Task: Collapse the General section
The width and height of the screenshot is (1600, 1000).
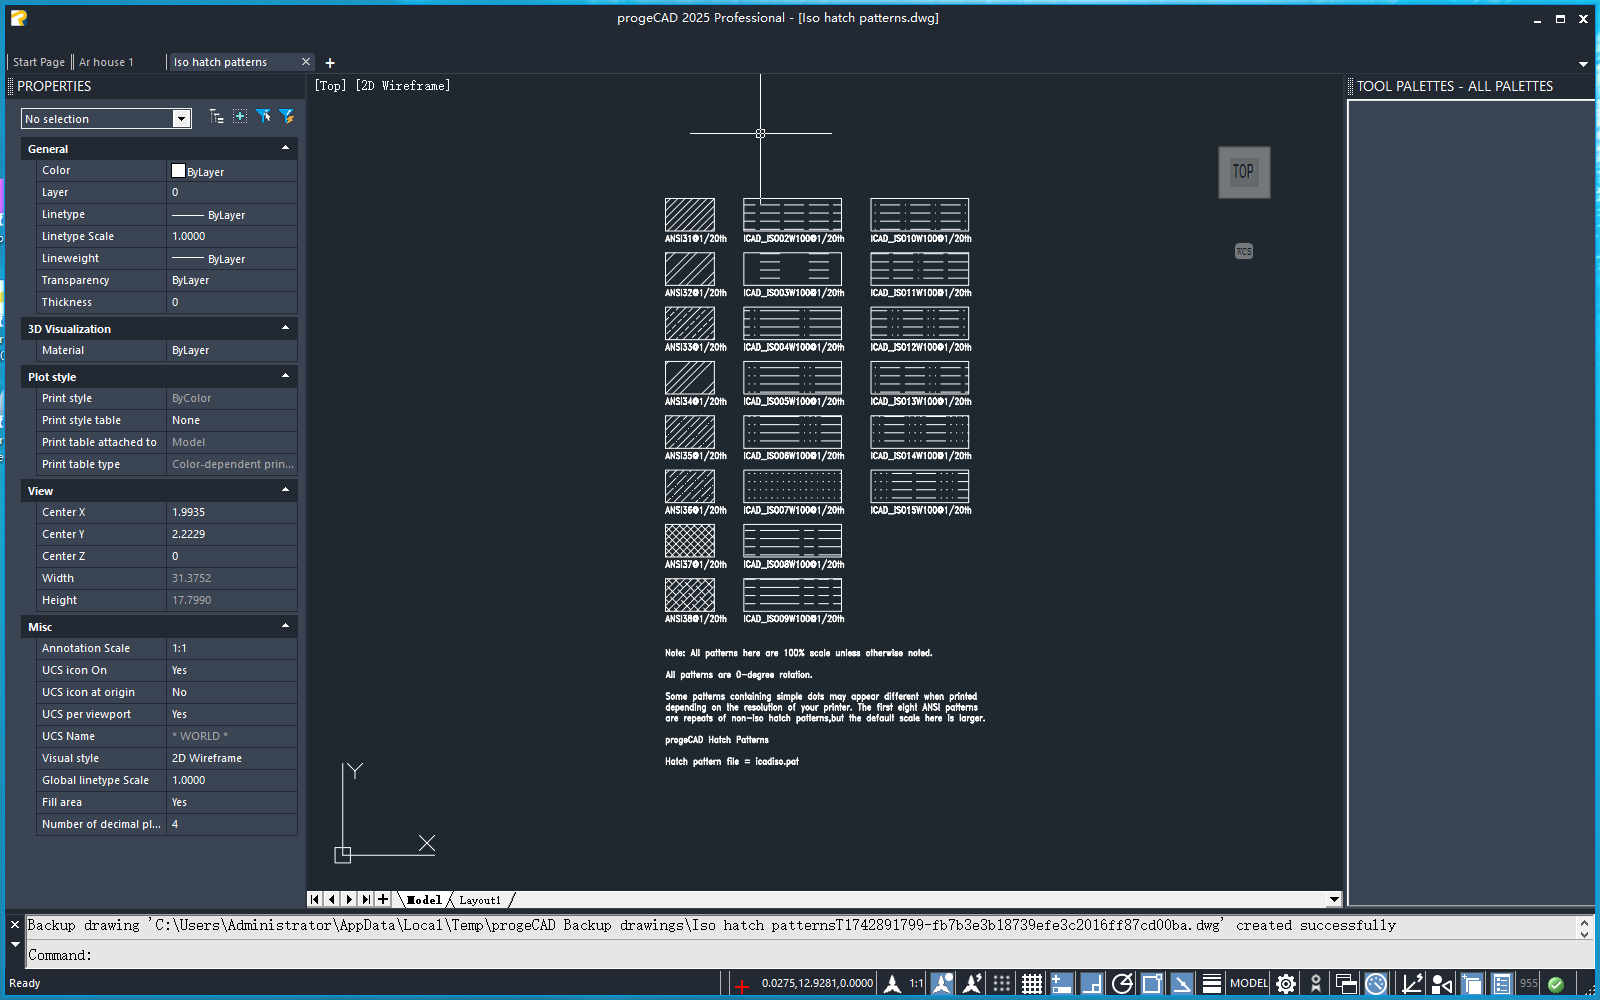Action: [x=286, y=148]
